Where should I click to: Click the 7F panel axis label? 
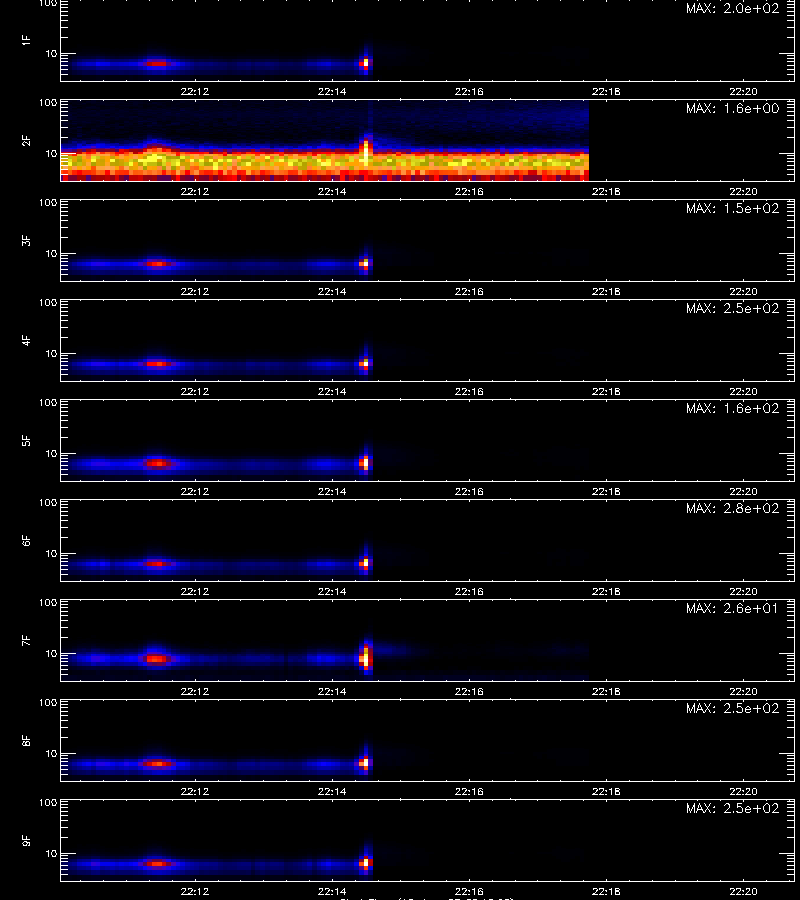(x=25, y=640)
